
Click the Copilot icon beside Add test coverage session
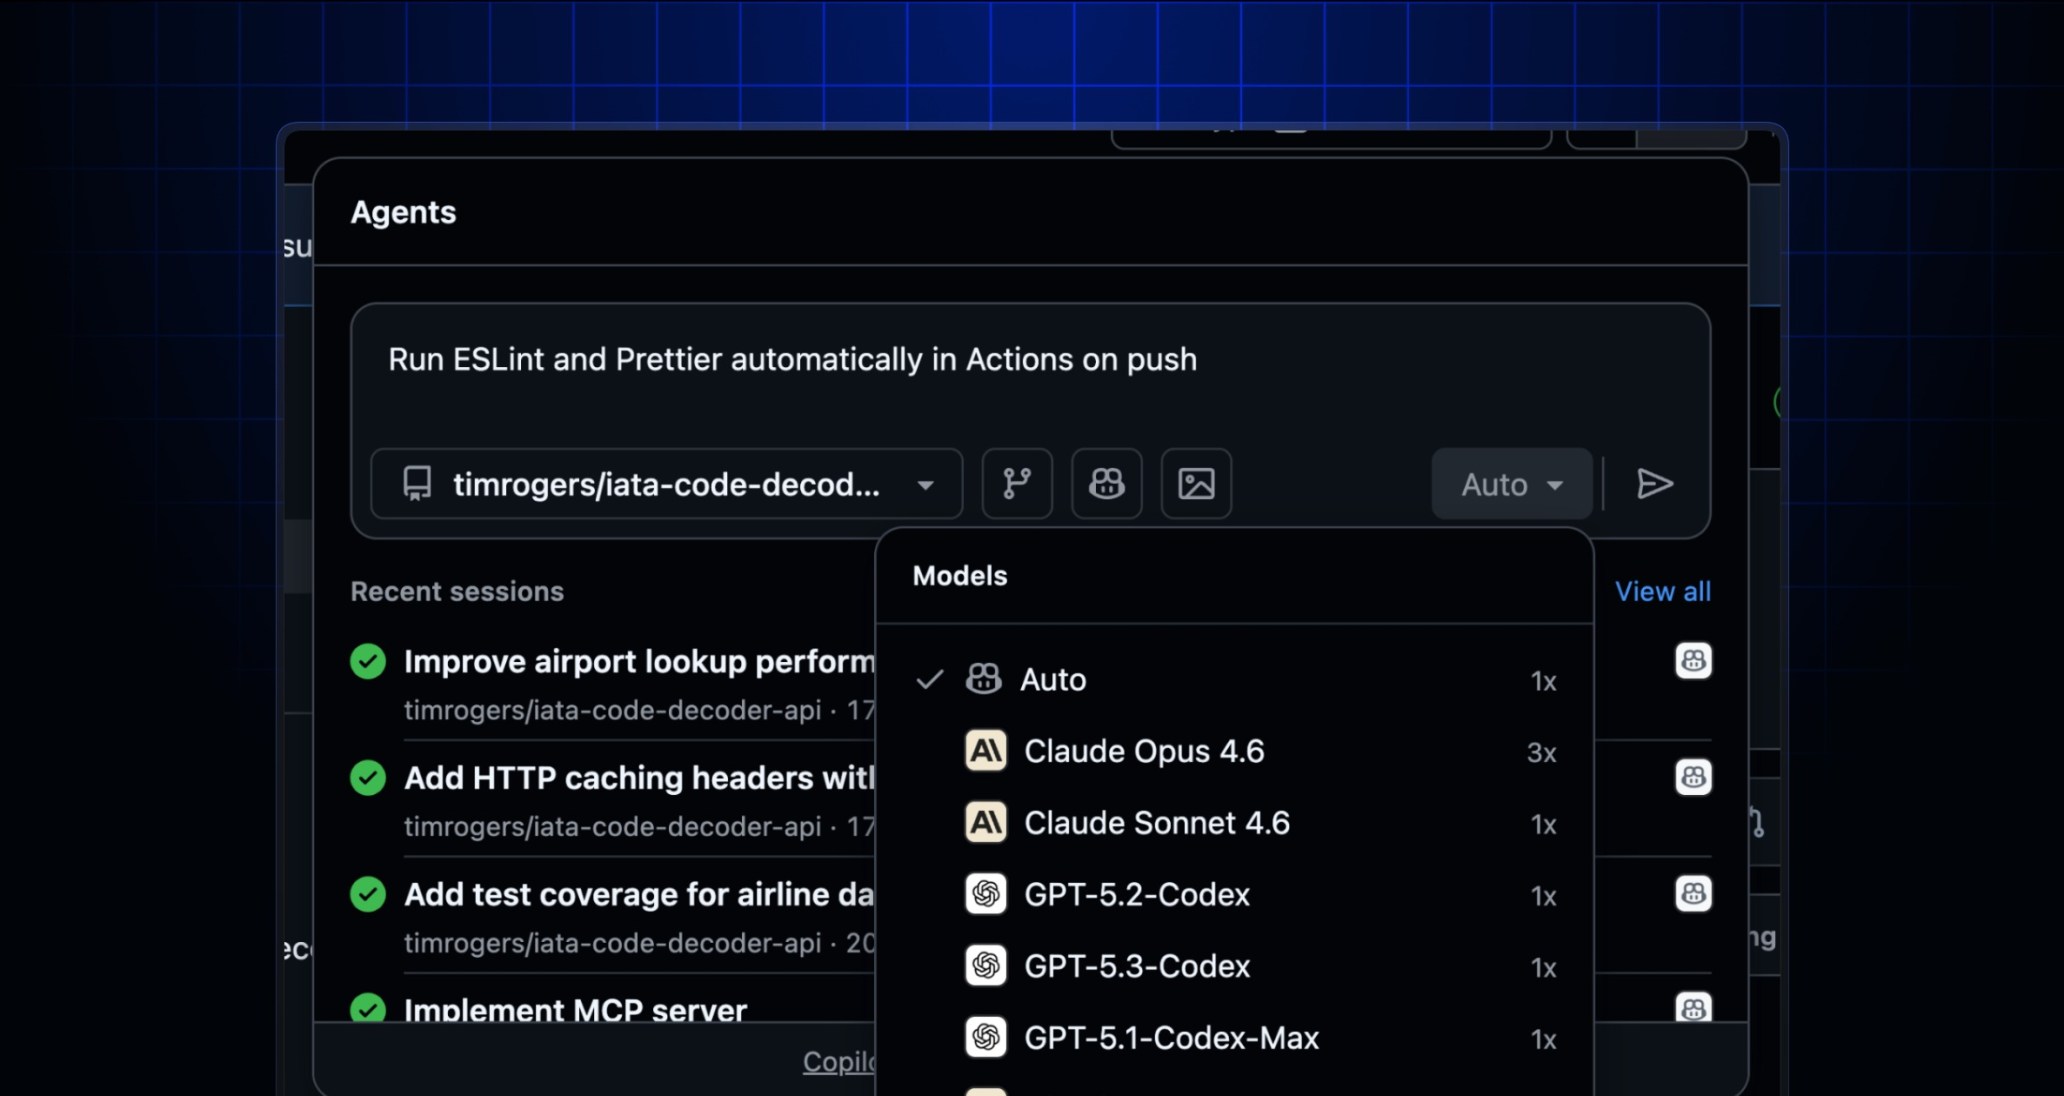[x=1693, y=894]
